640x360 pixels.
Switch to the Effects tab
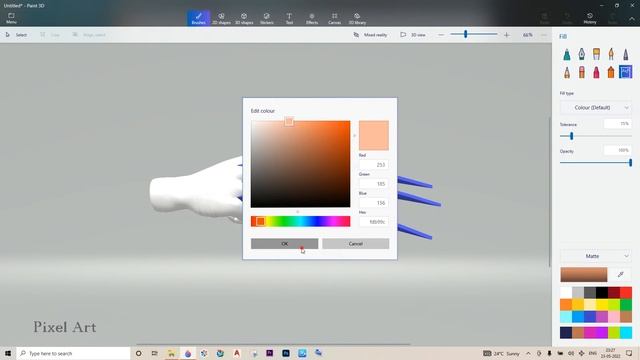(x=312, y=18)
